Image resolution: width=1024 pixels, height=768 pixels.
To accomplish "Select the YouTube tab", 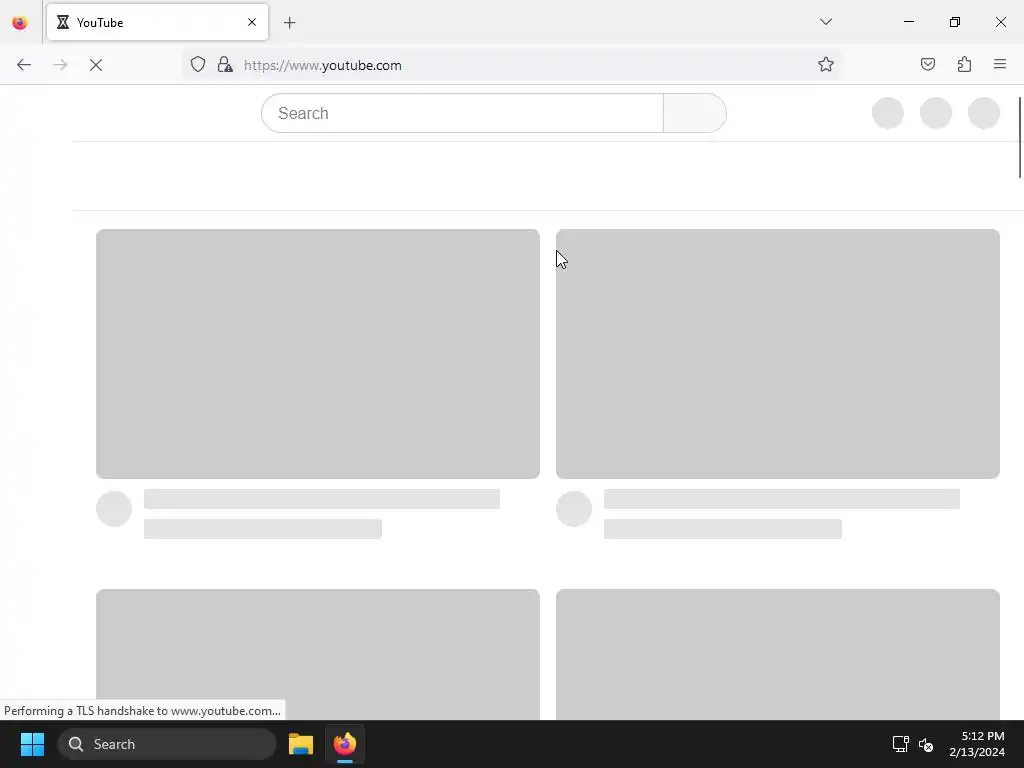I will click(157, 22).
